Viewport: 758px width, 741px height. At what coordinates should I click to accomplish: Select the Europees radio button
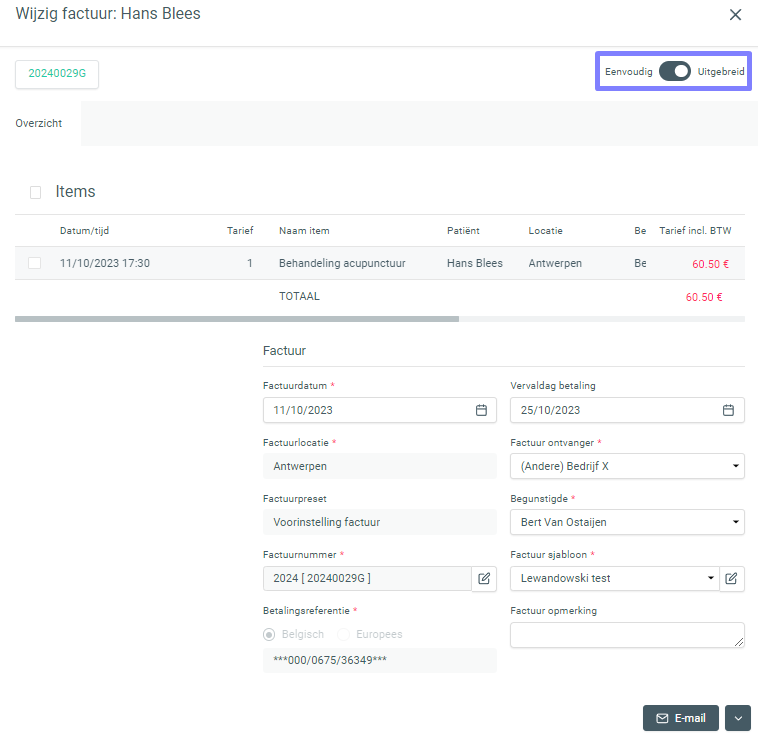click(x=343, y=634)
